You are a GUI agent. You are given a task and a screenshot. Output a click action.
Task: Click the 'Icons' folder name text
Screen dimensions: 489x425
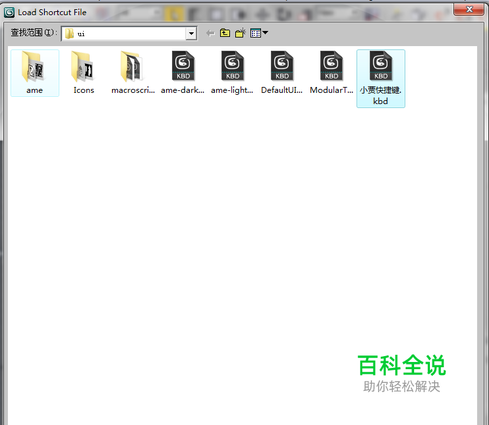[x=84, y=90]
